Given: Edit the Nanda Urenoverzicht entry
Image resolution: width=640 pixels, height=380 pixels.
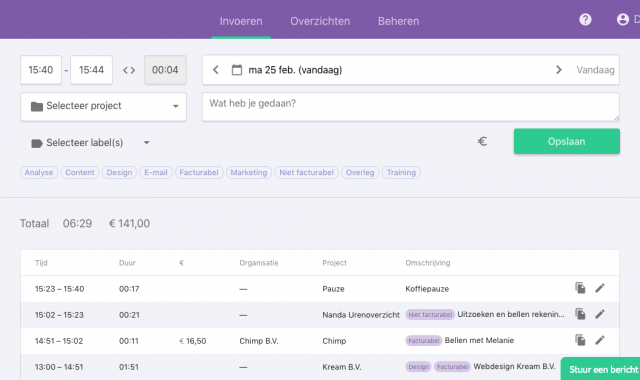Looking at the screenshot, I should click(600, 314).
